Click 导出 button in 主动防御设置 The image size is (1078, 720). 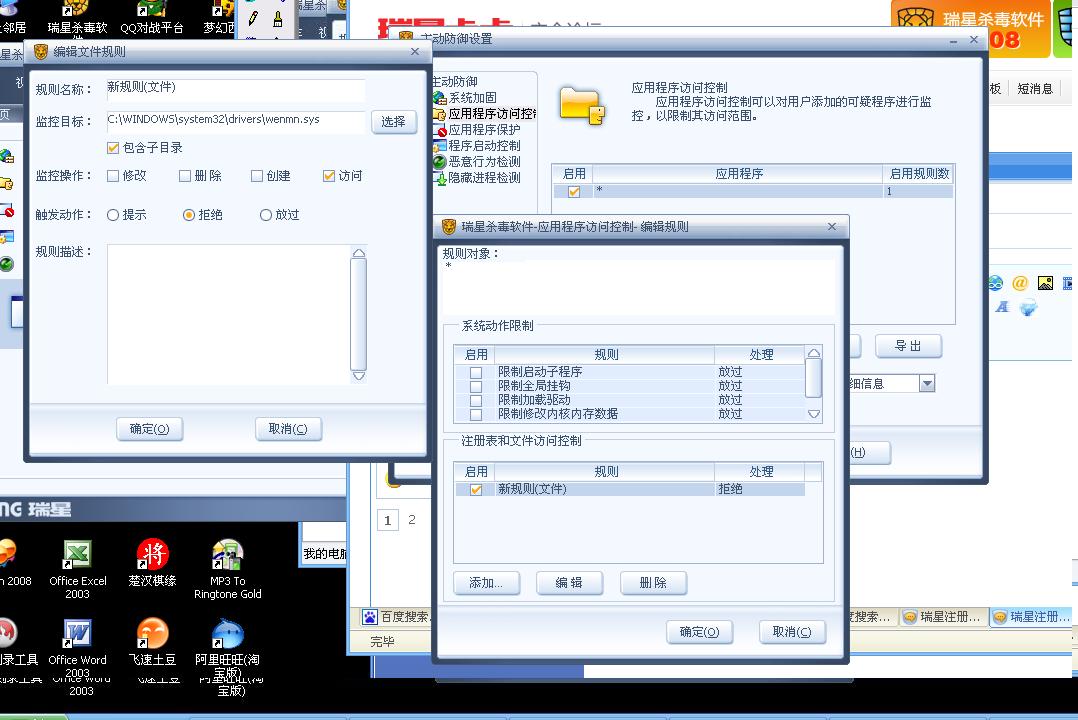click(x=908, y=346)
